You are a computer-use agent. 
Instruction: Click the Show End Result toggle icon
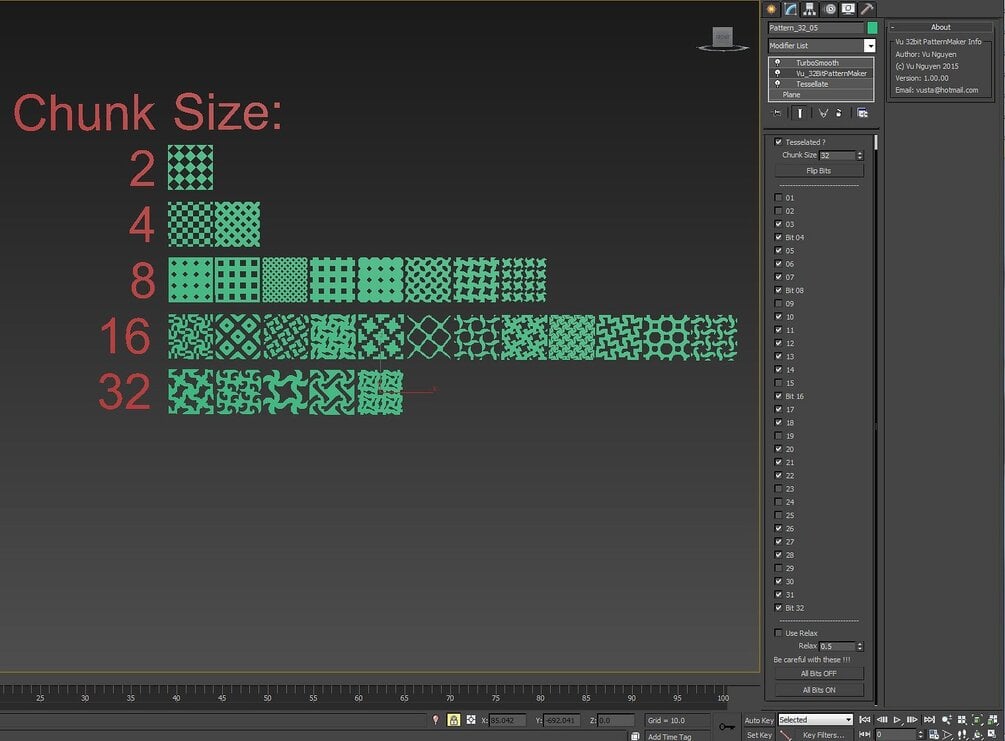(799, 112)
